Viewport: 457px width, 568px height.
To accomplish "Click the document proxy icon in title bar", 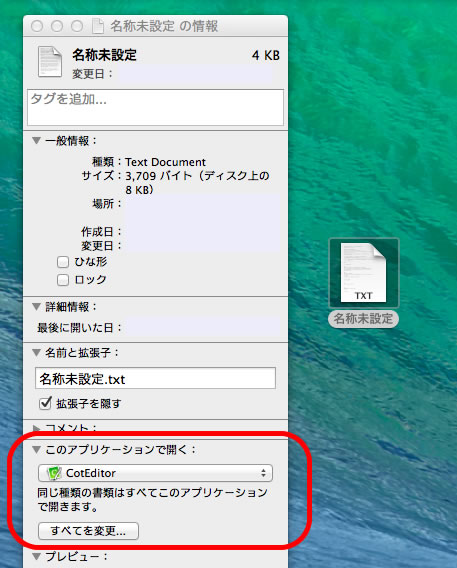I will 98,26.
